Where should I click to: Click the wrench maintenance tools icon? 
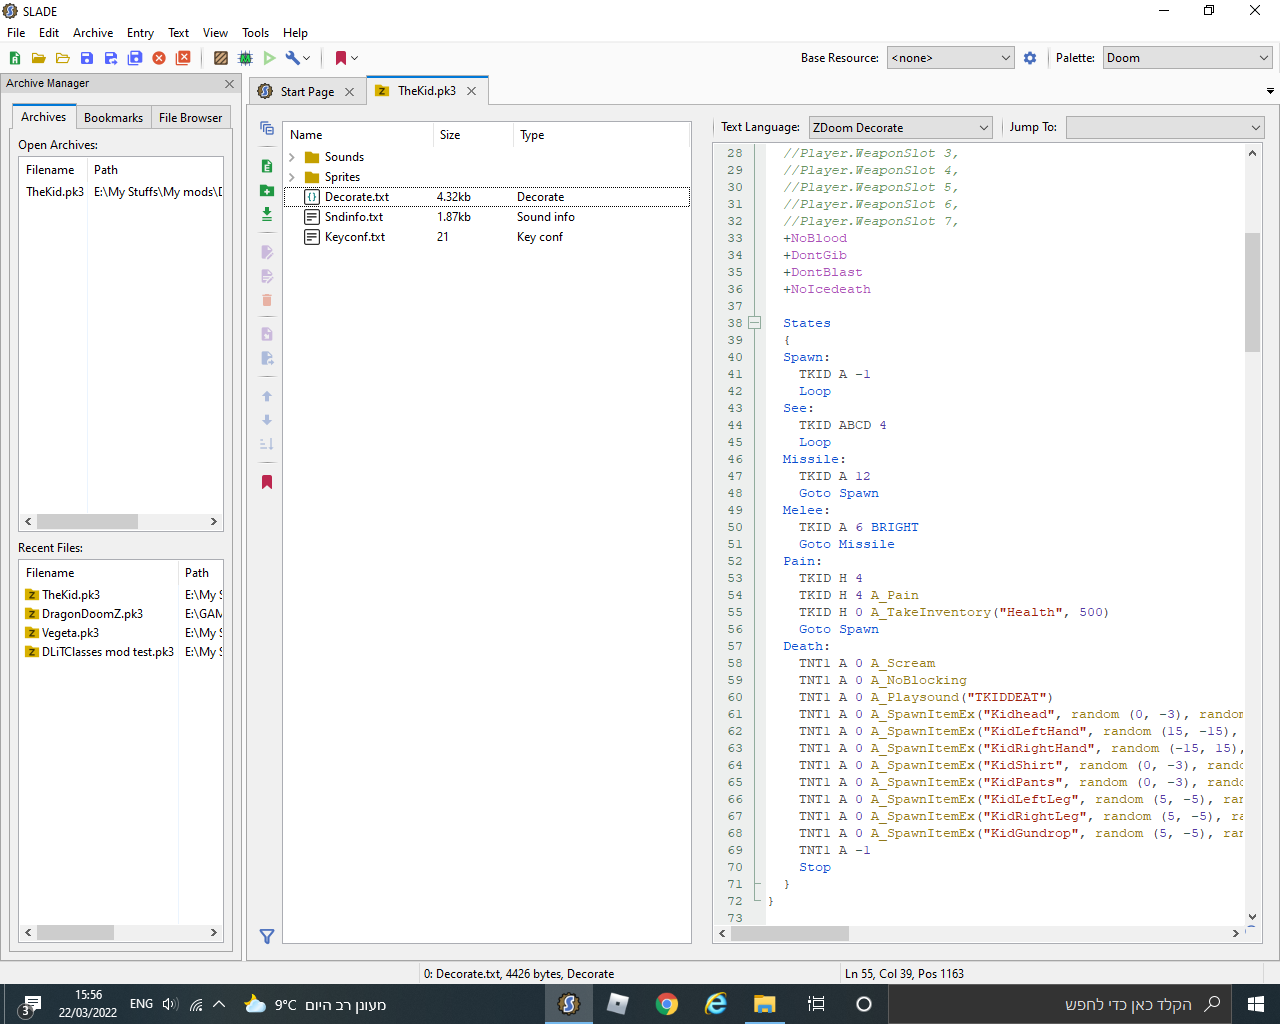click(x=292, y=58)
